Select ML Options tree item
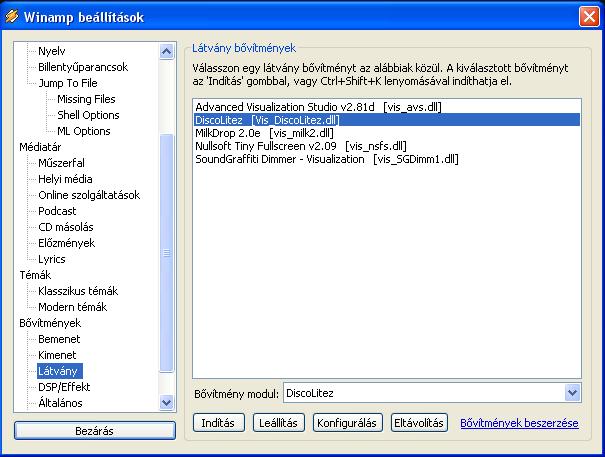 pyautogui.click(x=84, y=131)
